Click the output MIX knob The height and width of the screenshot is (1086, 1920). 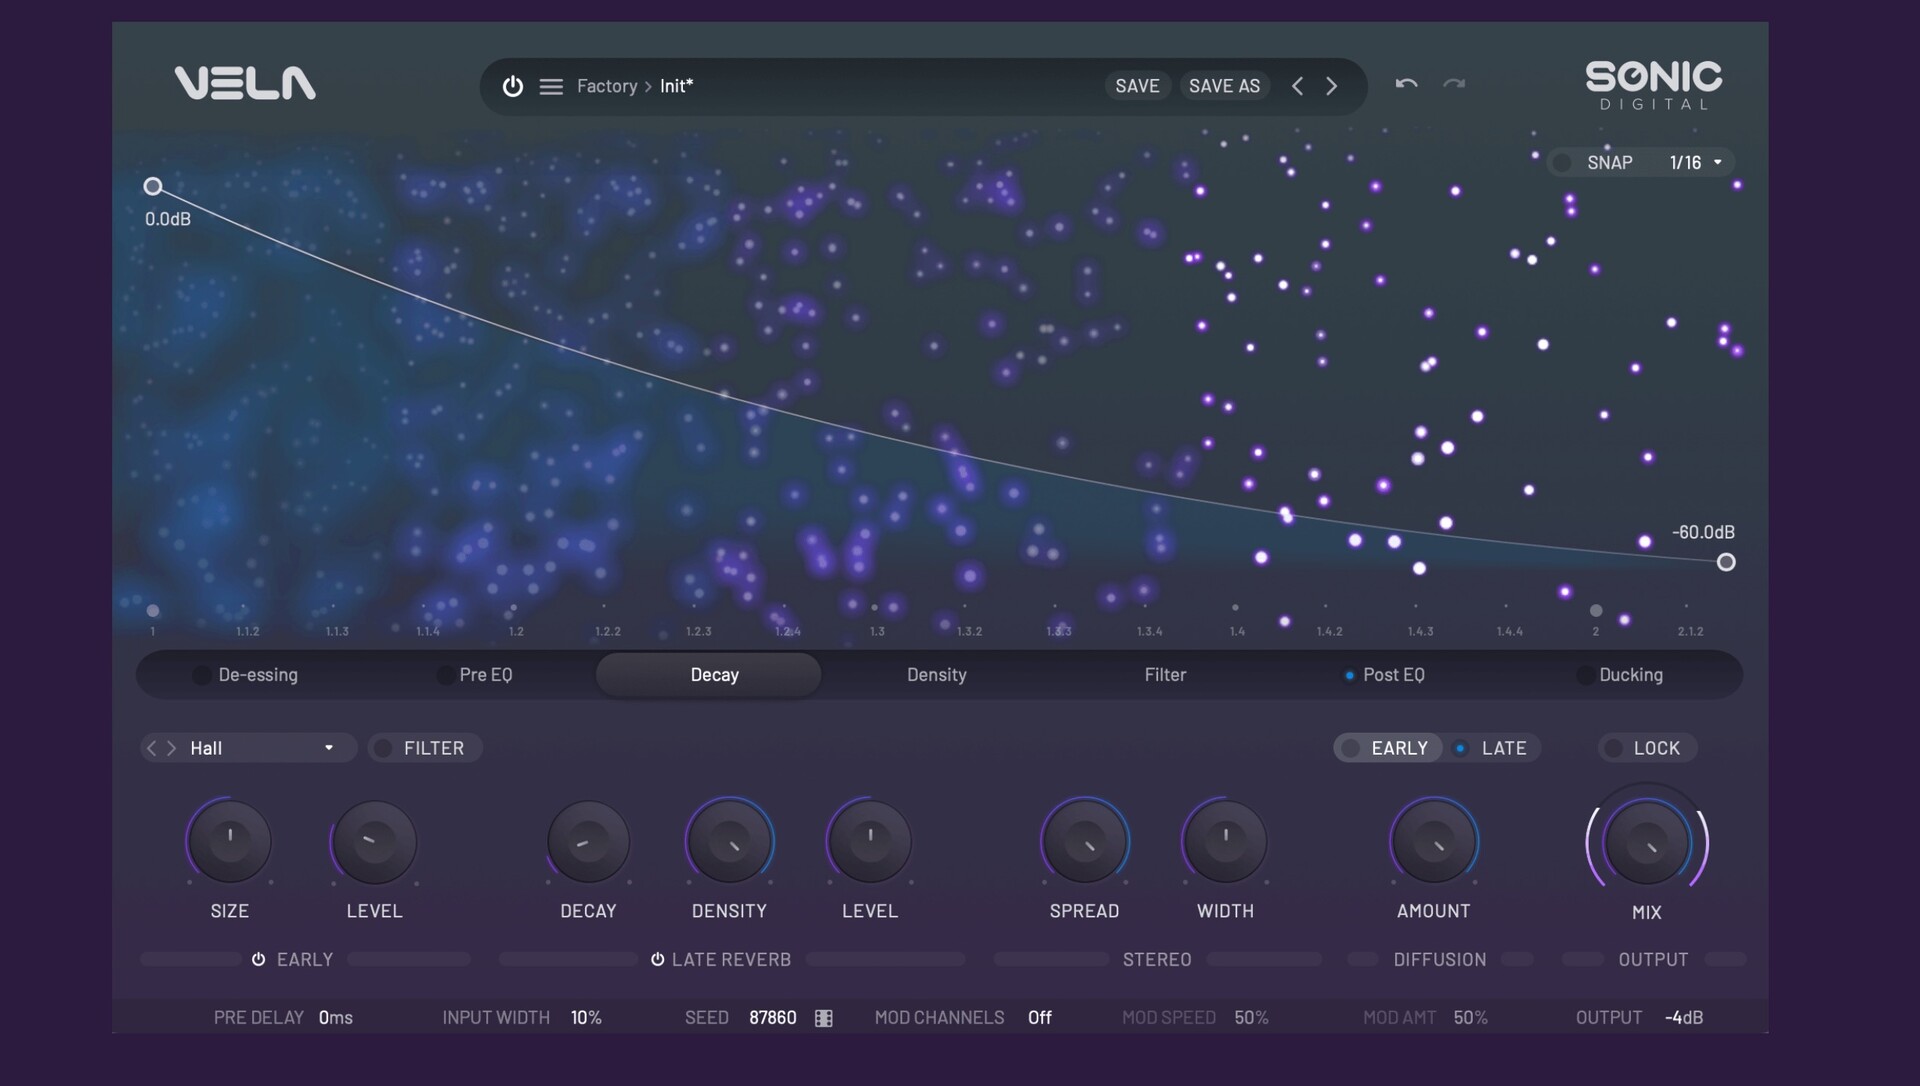1646,842
